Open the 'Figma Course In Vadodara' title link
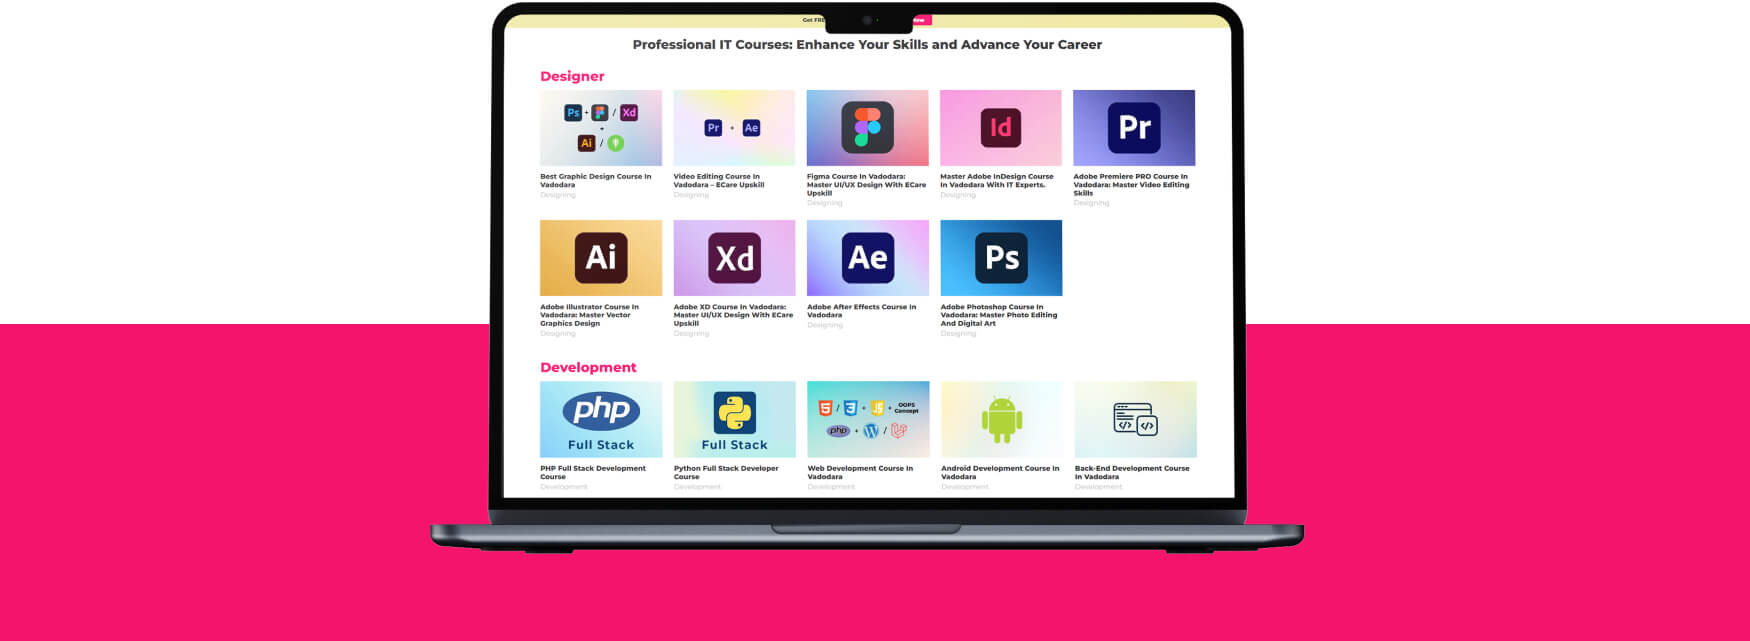This screenshot has height=641, width=1750. tap(867, 184)
